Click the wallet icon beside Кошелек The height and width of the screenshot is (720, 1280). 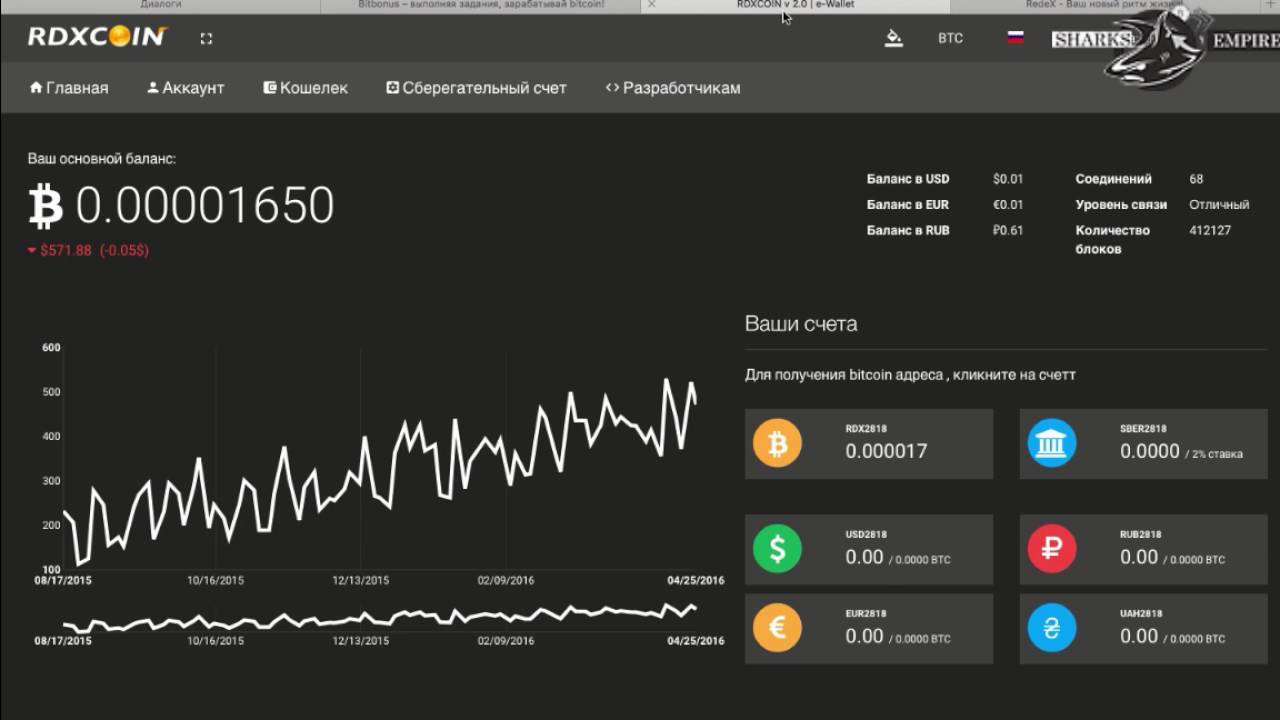point(270,88)
